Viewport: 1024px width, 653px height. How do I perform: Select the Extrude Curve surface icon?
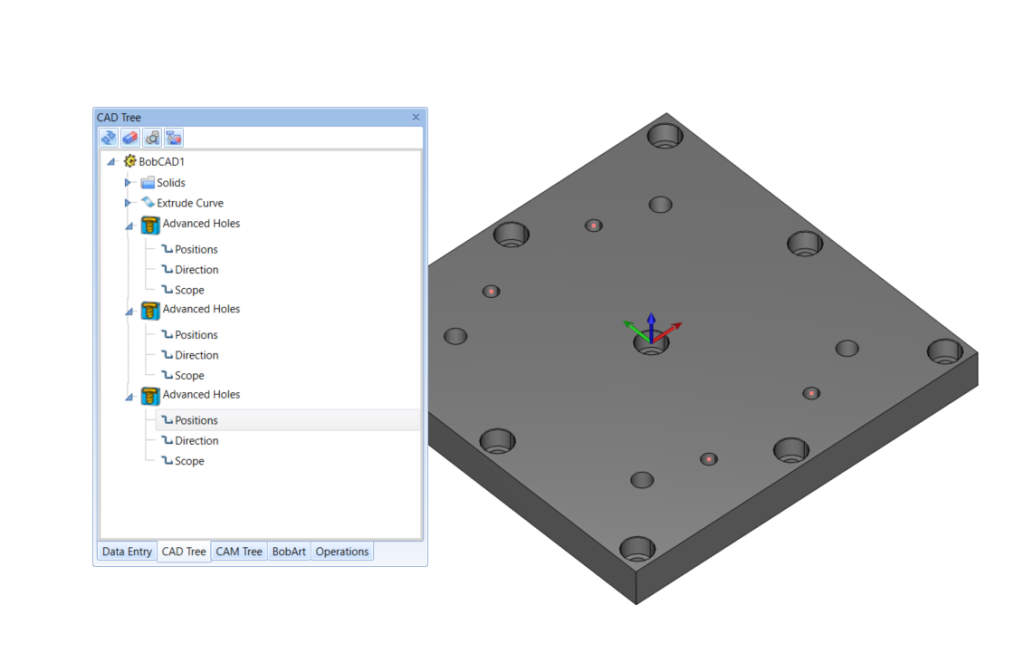147,202
